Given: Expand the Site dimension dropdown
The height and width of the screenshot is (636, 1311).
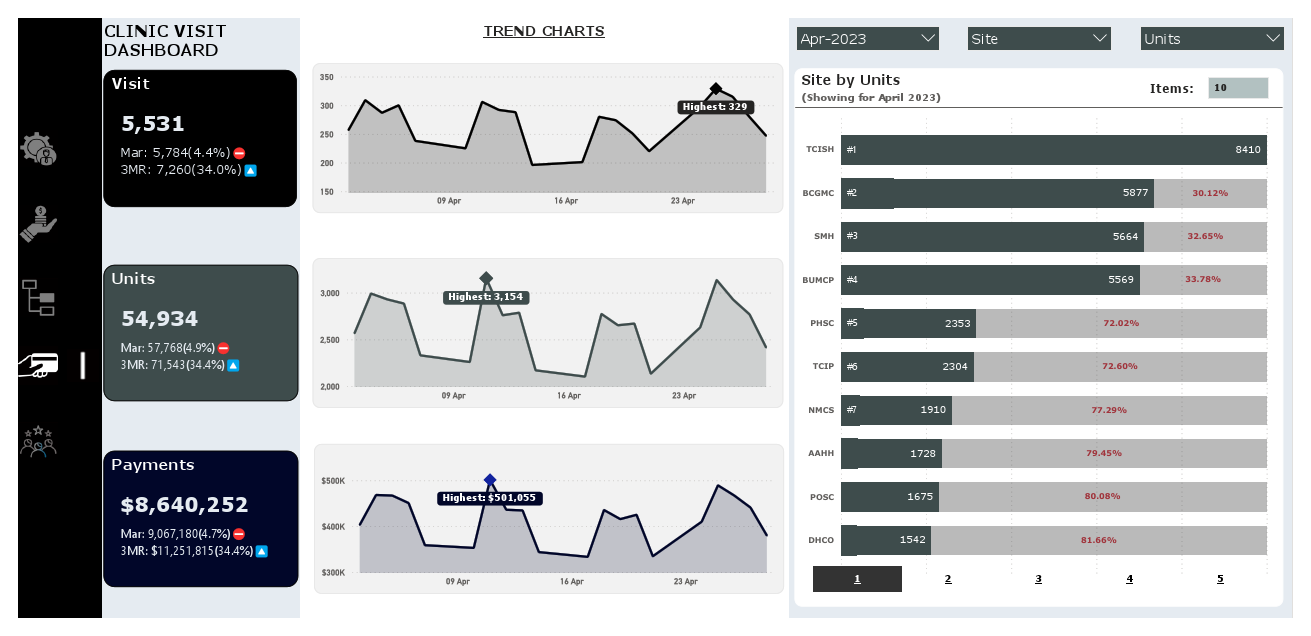Looking at the screenshot, I should pos(1038,38).
